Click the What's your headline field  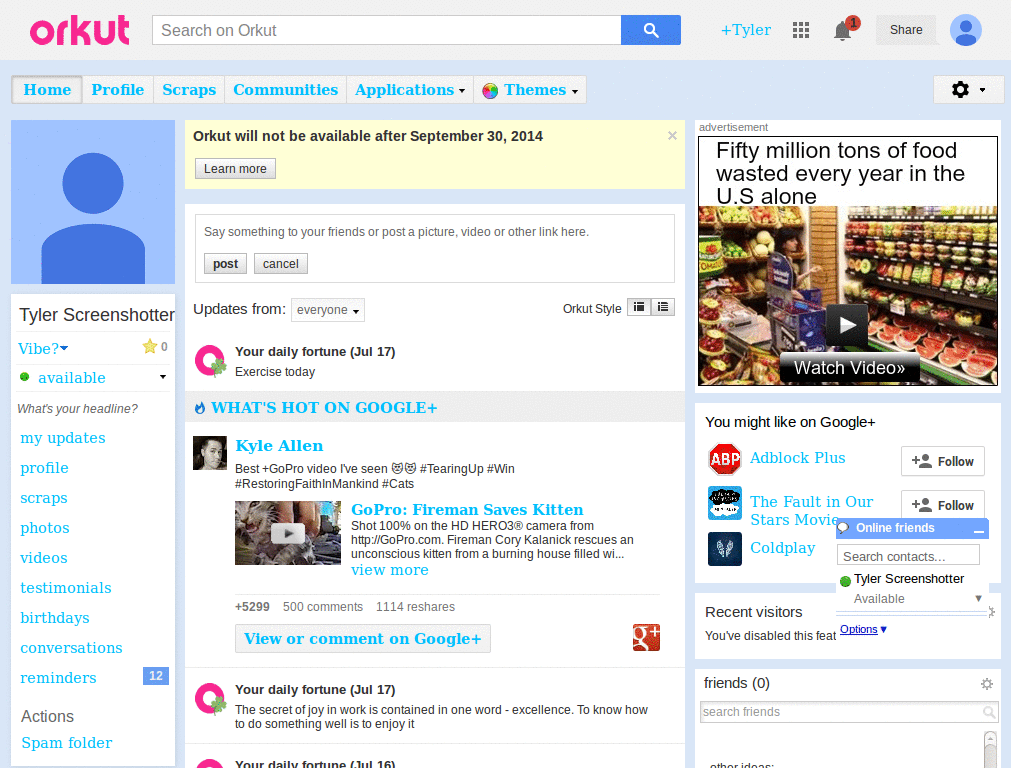click(78, 409)
